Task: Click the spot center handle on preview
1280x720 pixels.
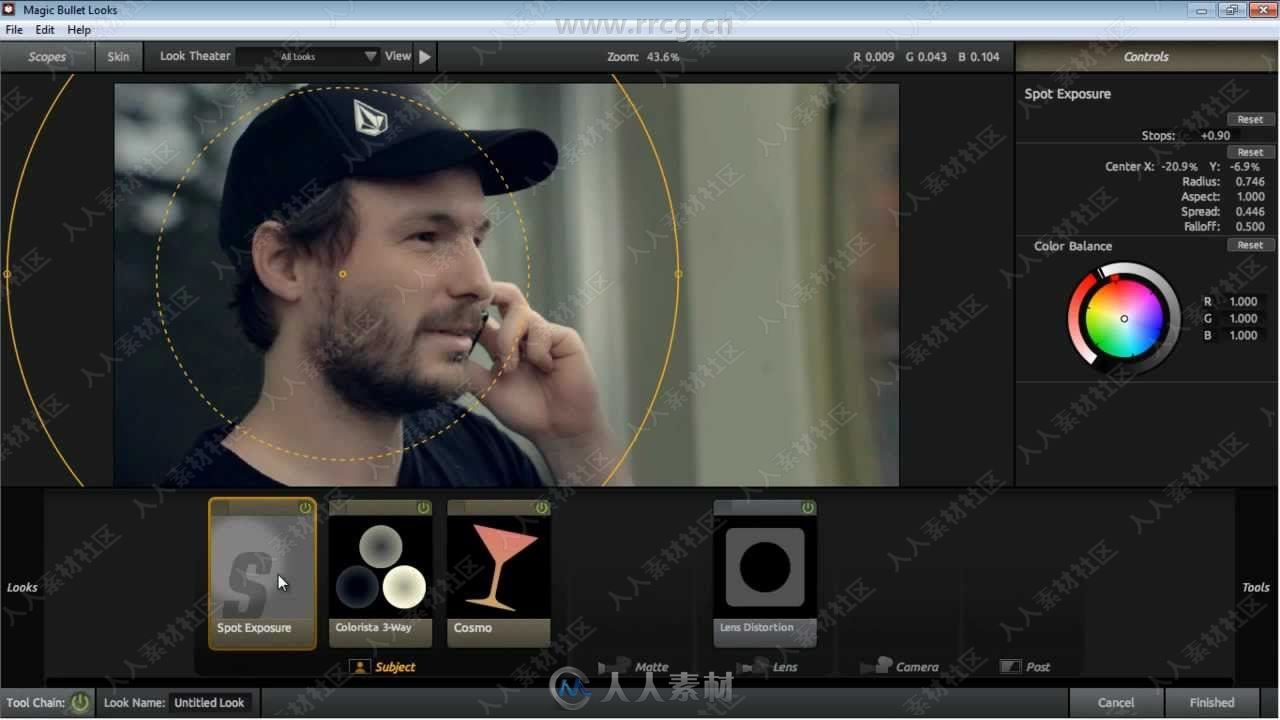Action: point(343,274)
